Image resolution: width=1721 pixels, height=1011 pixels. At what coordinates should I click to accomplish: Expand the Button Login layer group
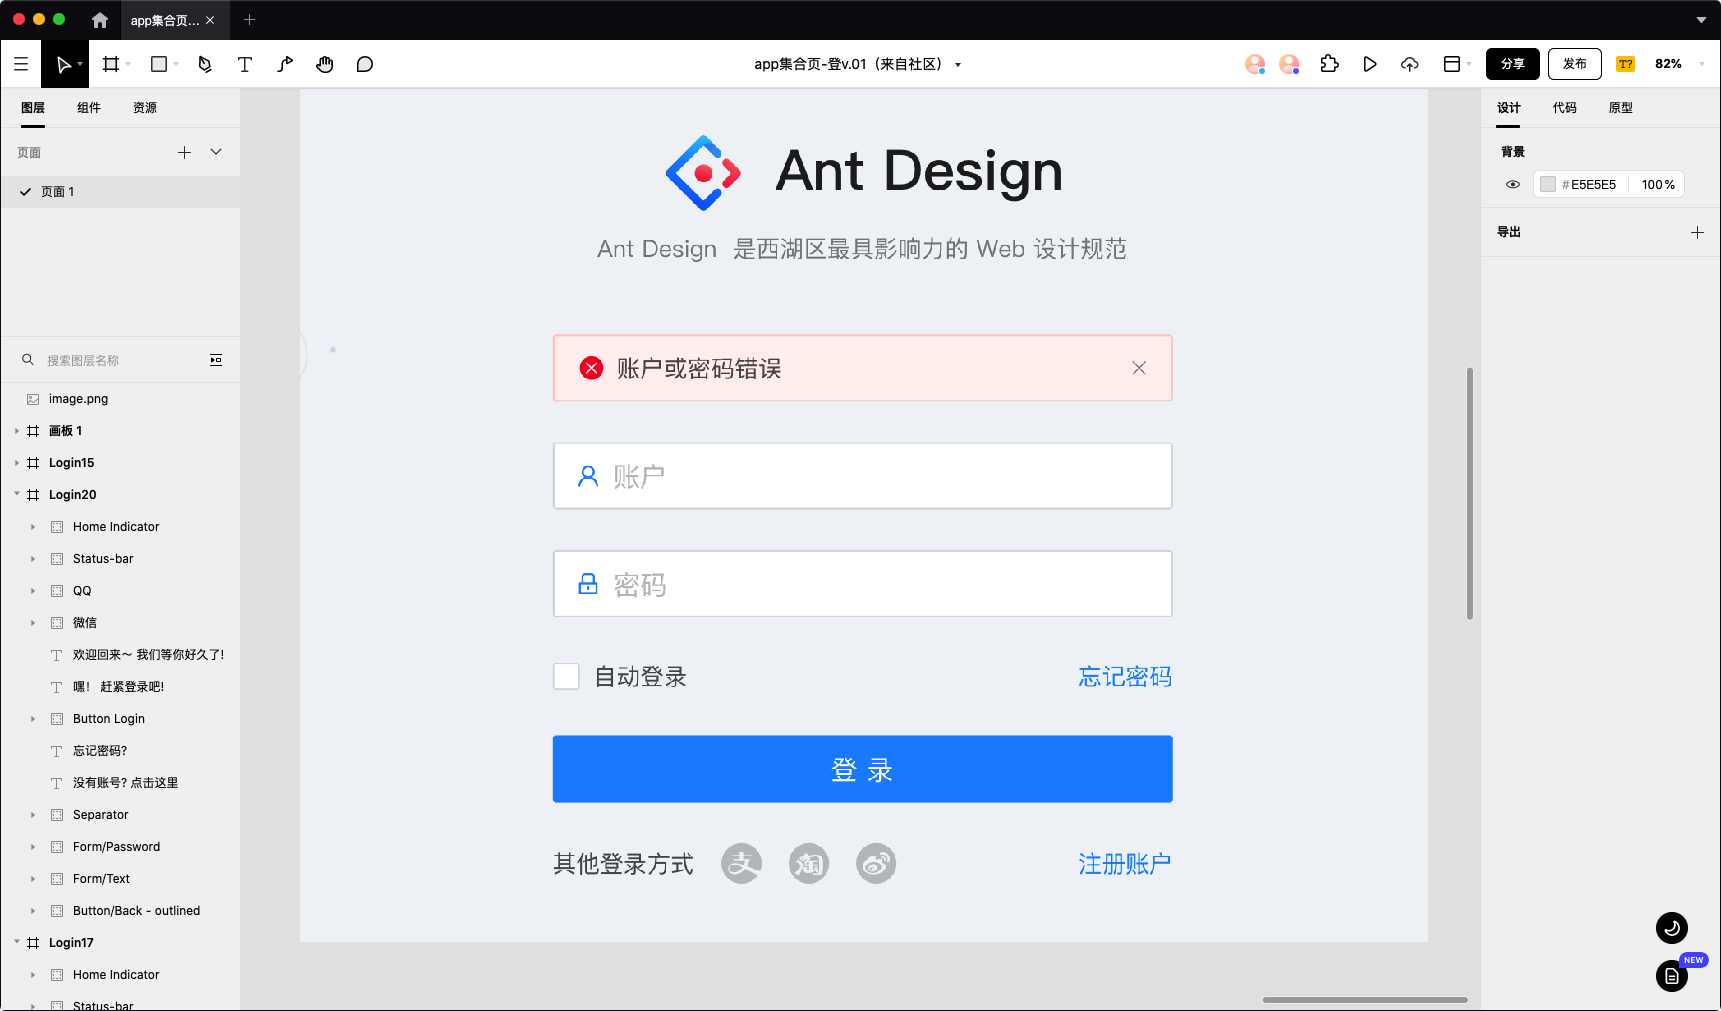[x=33, y=719]
